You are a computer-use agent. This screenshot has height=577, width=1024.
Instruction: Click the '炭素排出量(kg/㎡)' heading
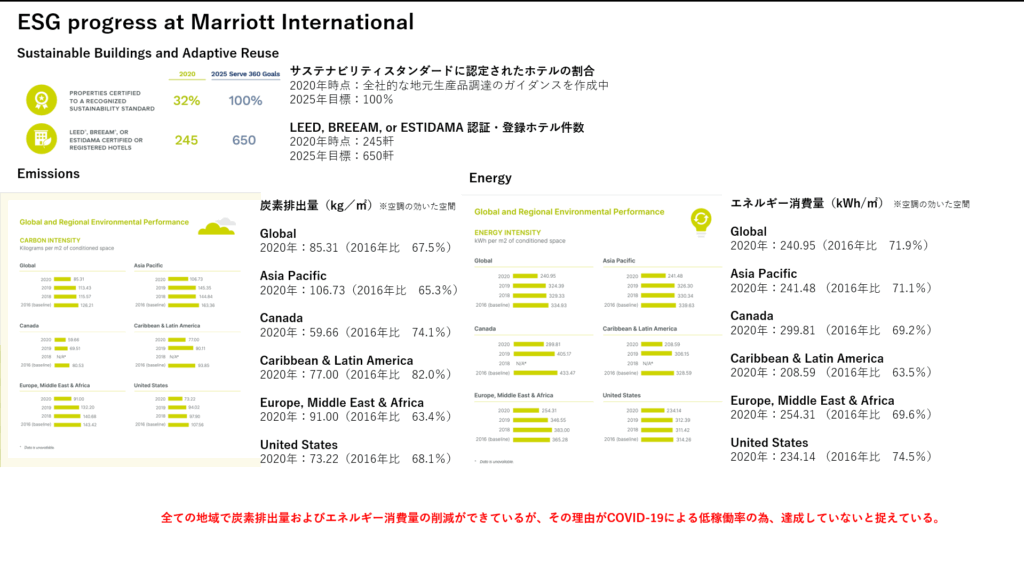point(316,206)
